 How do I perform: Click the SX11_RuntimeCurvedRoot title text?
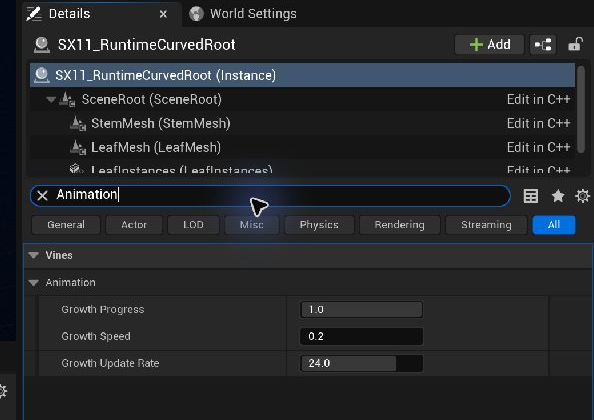coord(146,45)
